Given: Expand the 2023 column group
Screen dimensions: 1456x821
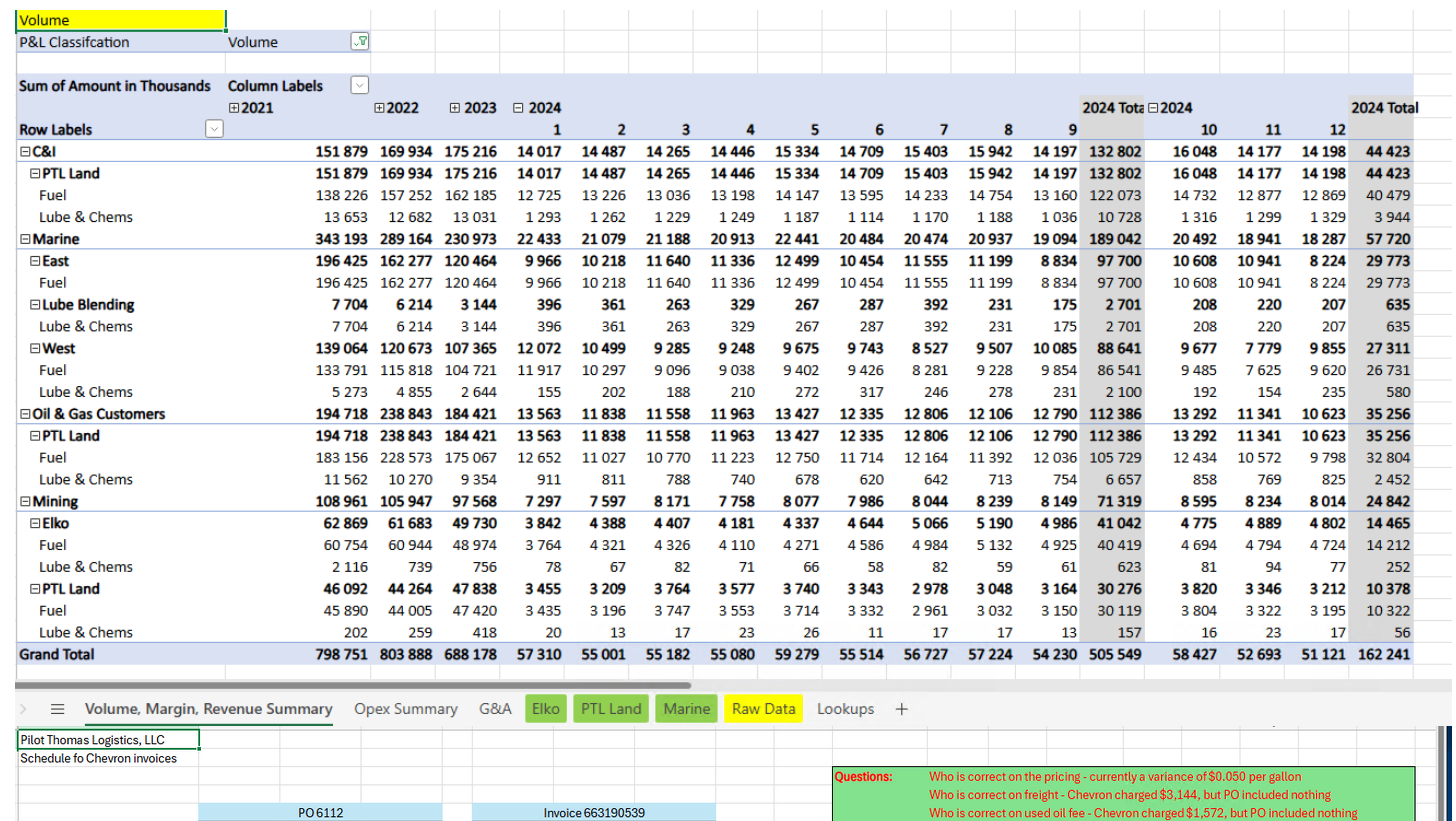Looking at the screenshot, I should [x=455, y=108].
